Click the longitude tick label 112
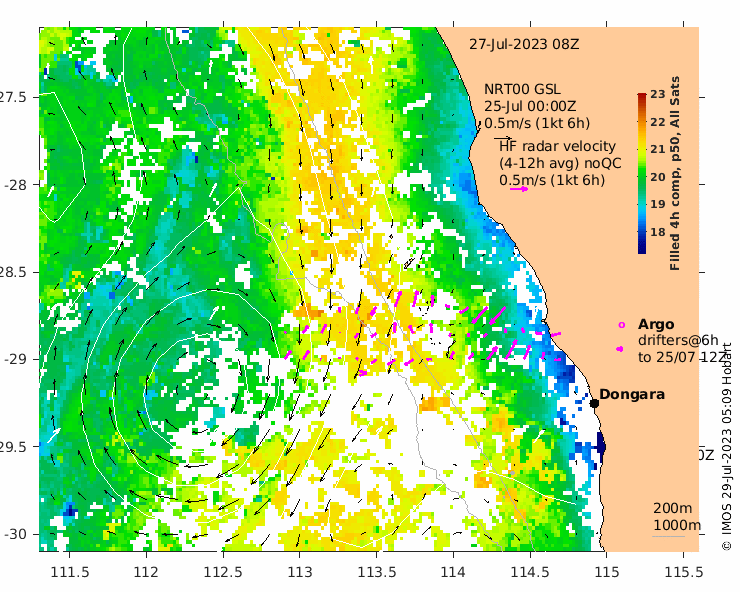740x592 pixels. click(146, 572)
